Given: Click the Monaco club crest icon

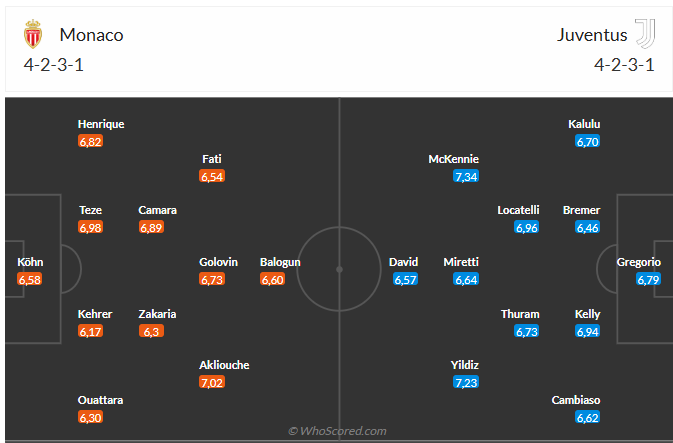Looking at the screenshot, I should [x=33, y=35].
